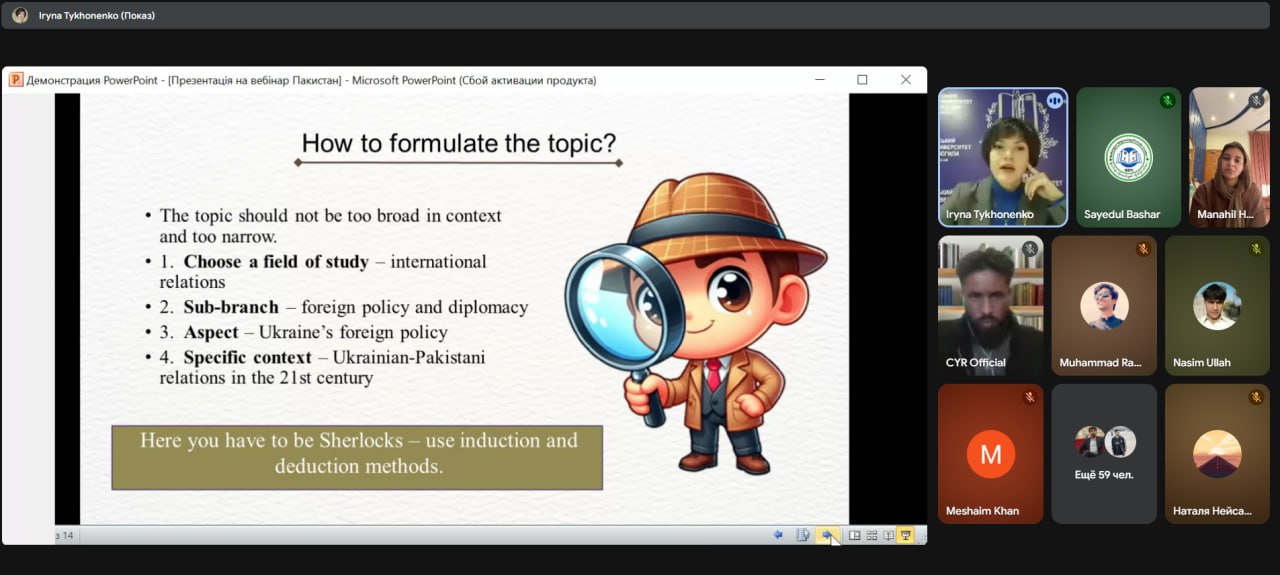Expand the 'Ещё 59 чел.' participants tile
Screen dimensions: 1280x575
point(1104,453)
